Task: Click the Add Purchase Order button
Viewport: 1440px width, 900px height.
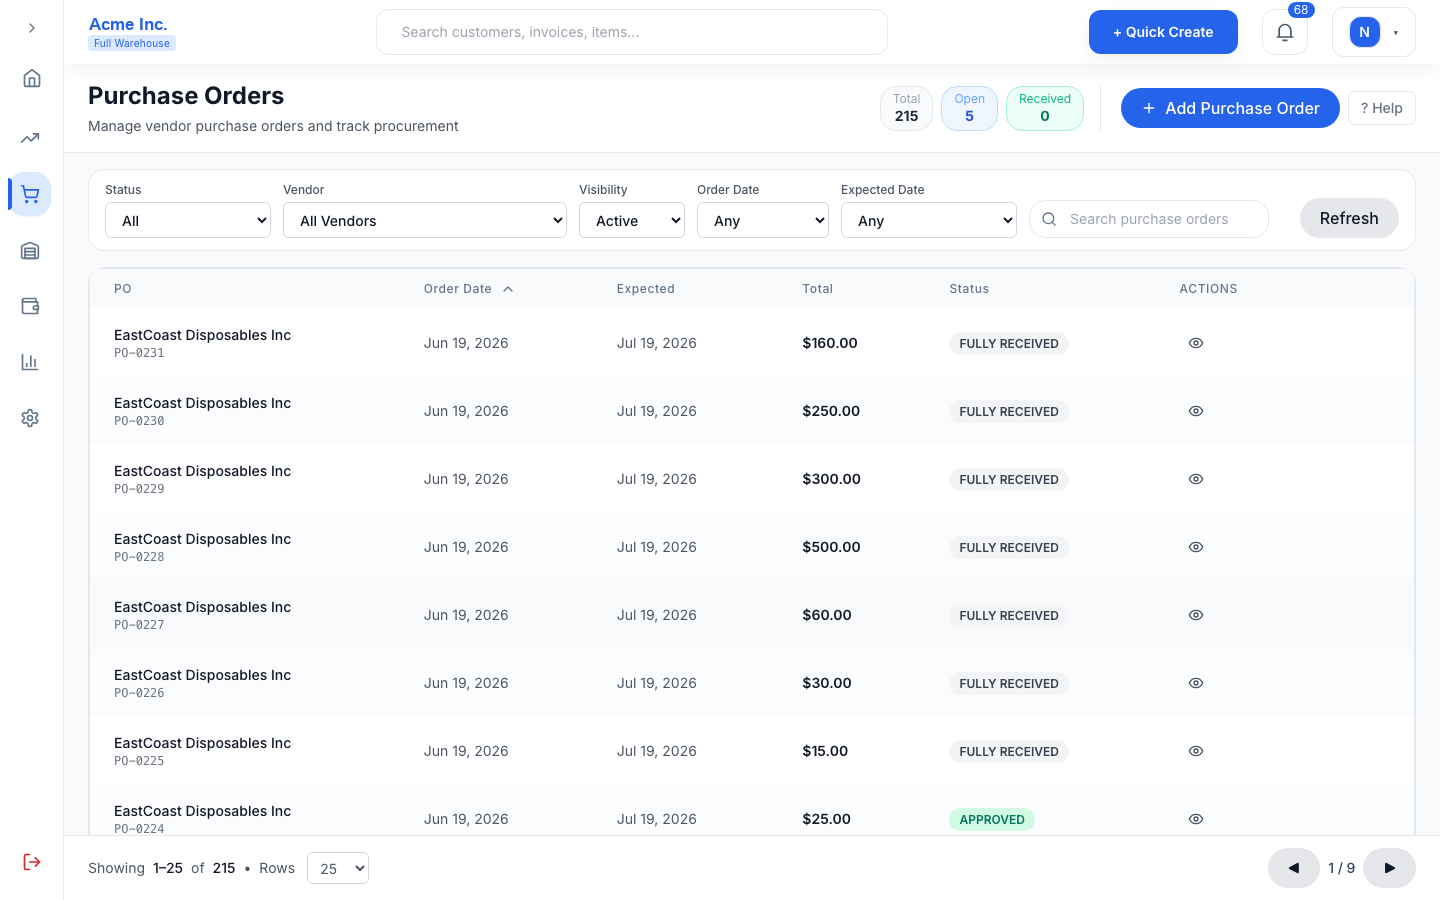Action: pyautogui.click(x=1230, y=108)
